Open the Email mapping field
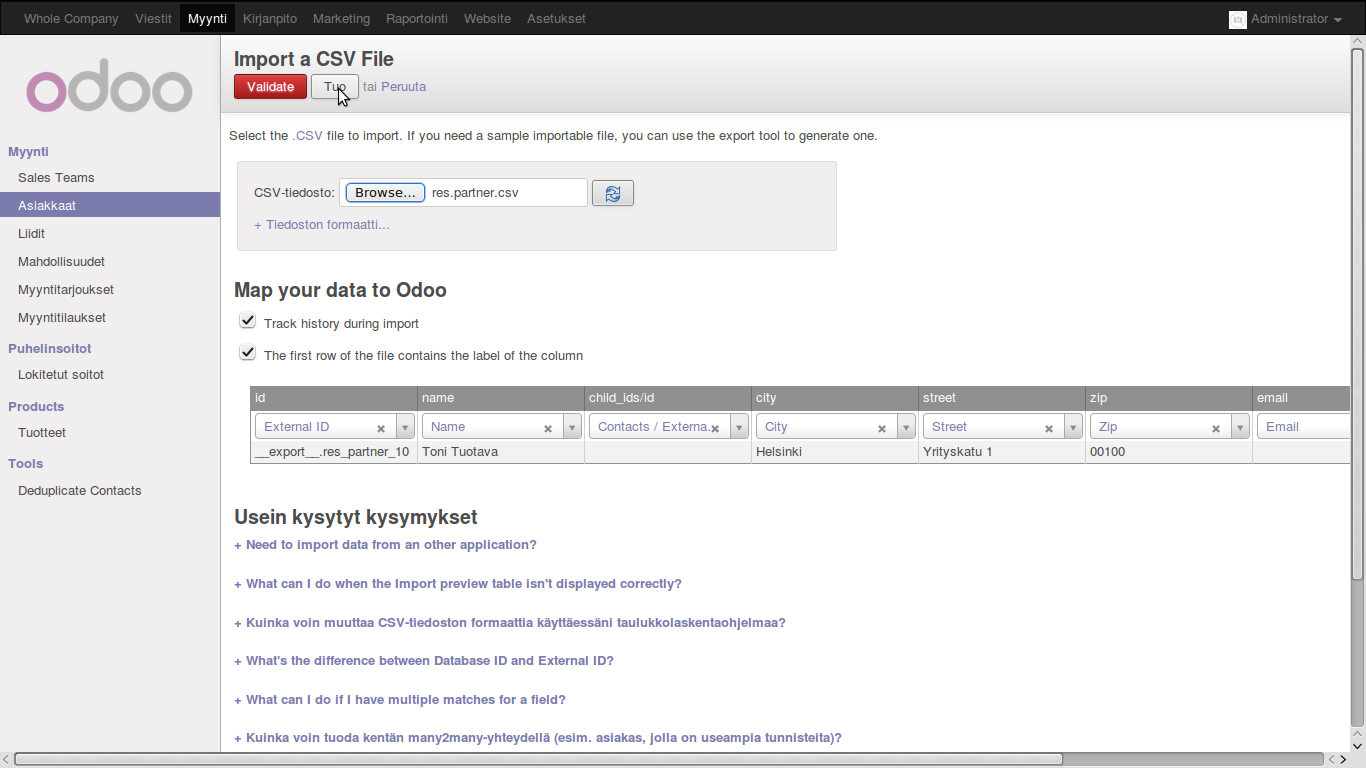 [x=1303, y=427]
